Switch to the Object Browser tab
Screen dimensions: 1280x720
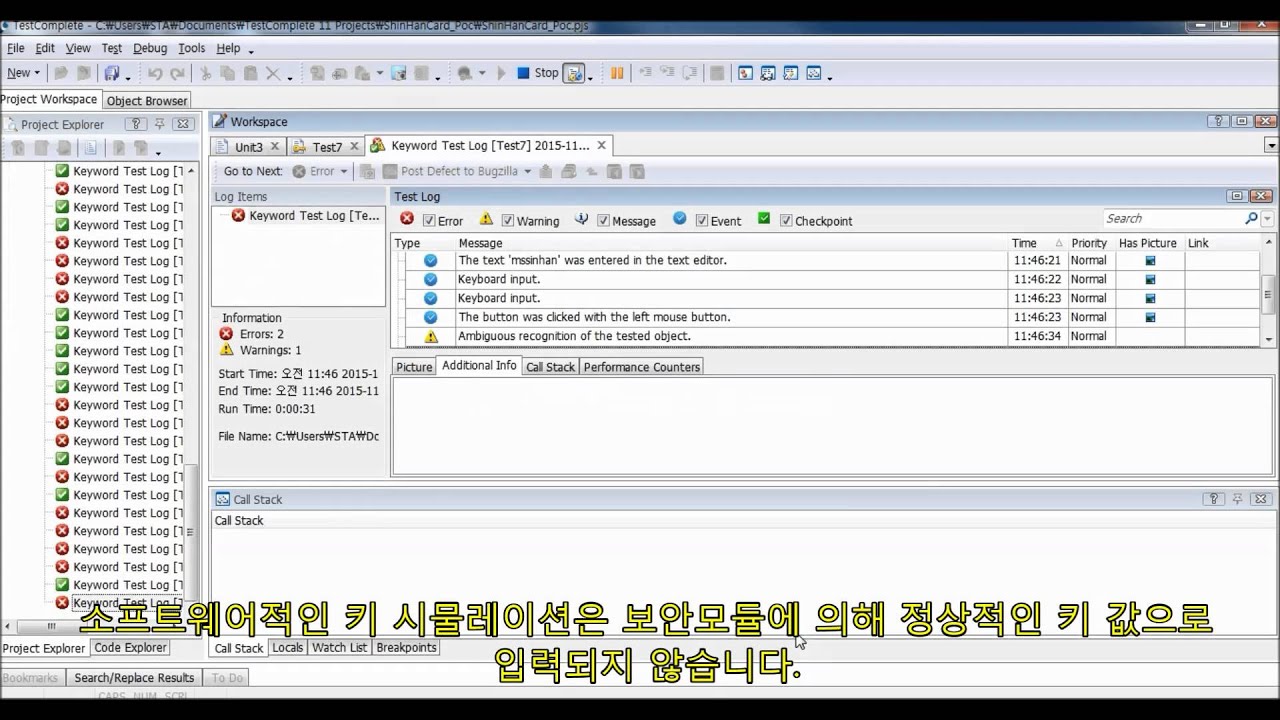click(147, 100)
